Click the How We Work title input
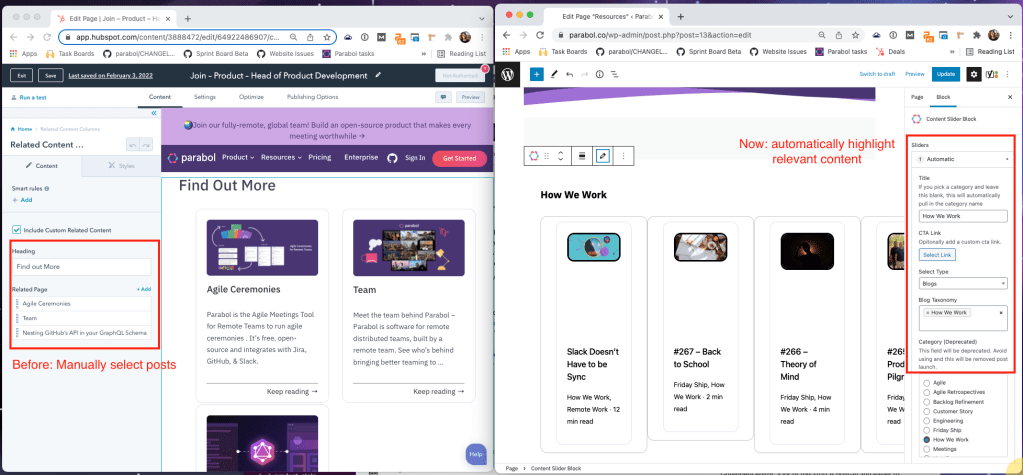The width and height of the screenshot is (1023, 475). (x=963, y=216)
